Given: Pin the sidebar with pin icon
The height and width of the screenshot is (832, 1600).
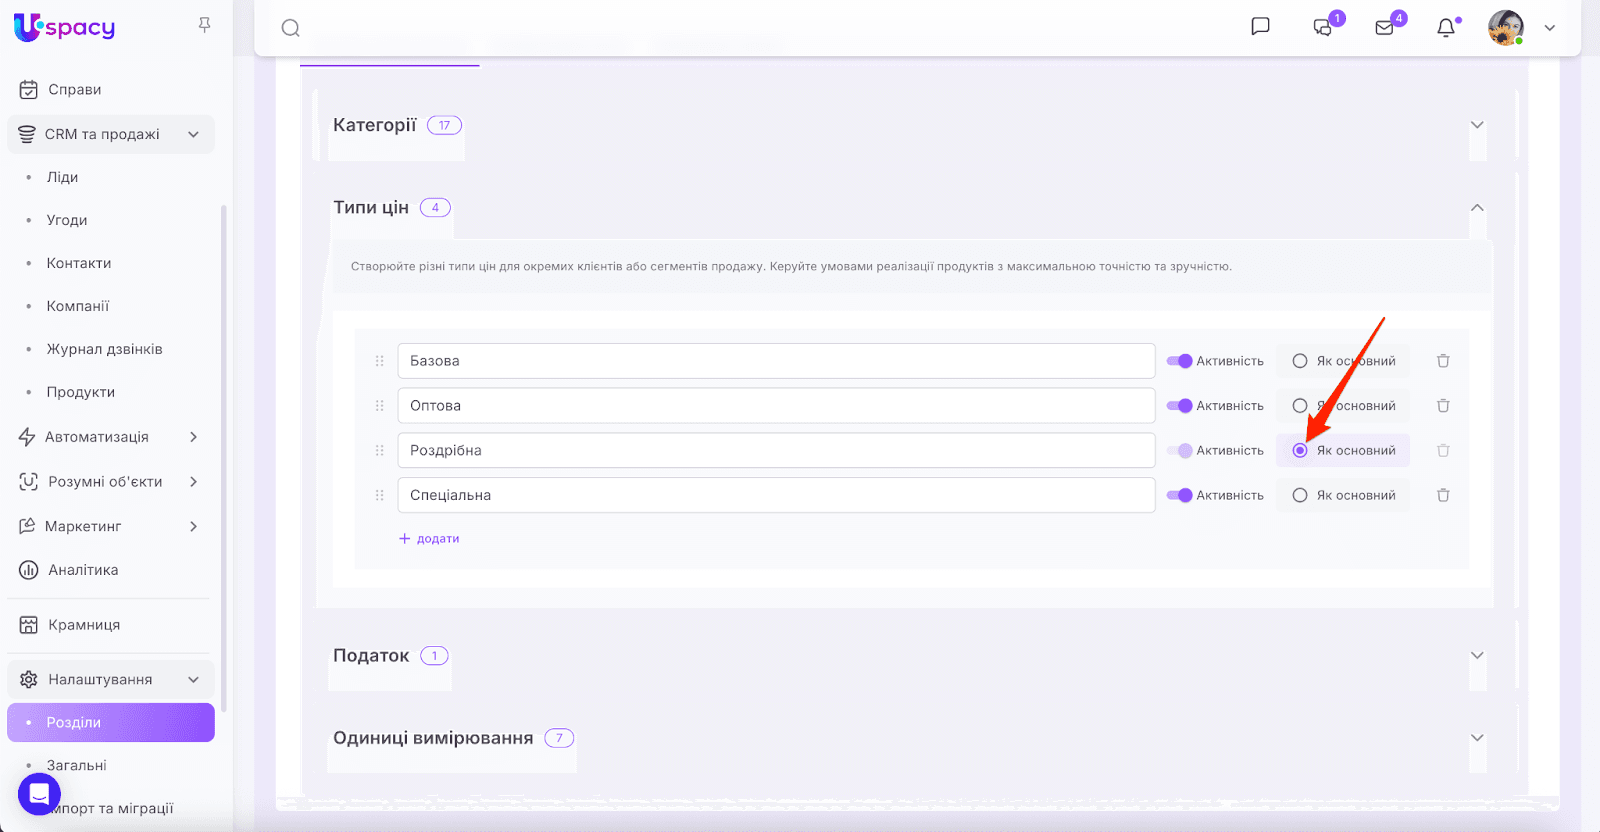Looking at the screenshot, I should [x=204, y=25].
